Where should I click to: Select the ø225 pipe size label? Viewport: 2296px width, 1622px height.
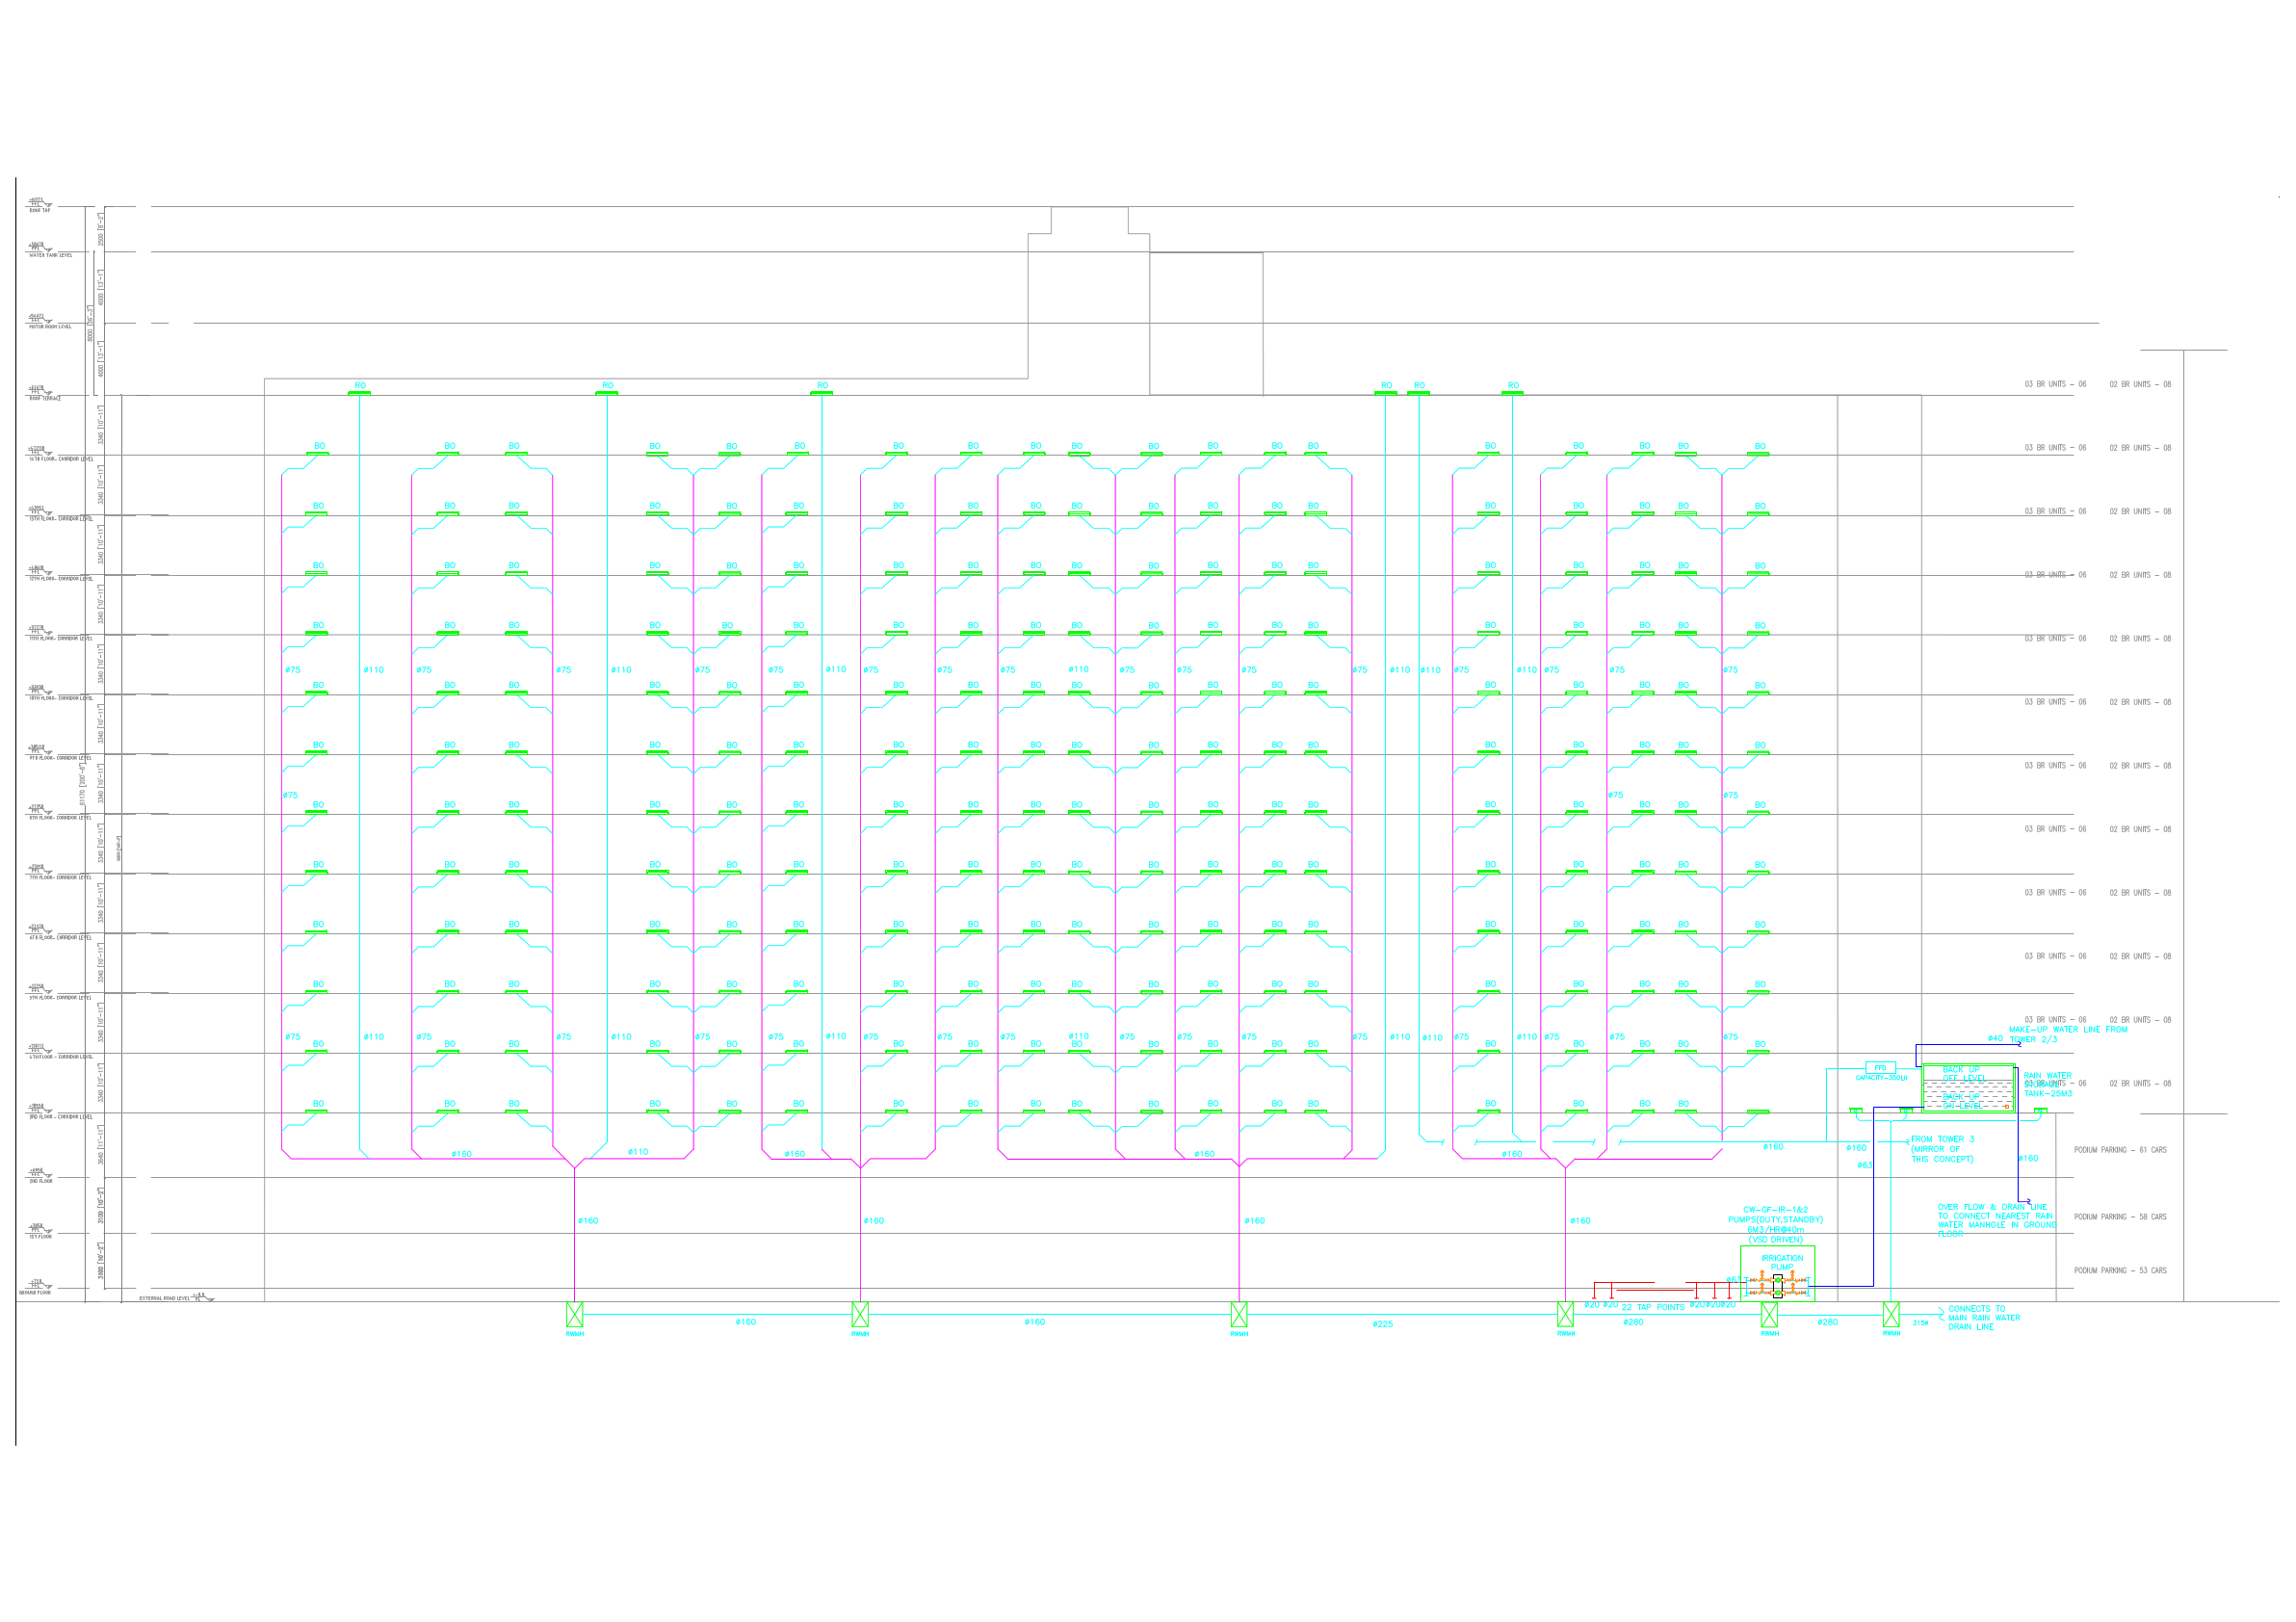click(x=1382, y=1324)
